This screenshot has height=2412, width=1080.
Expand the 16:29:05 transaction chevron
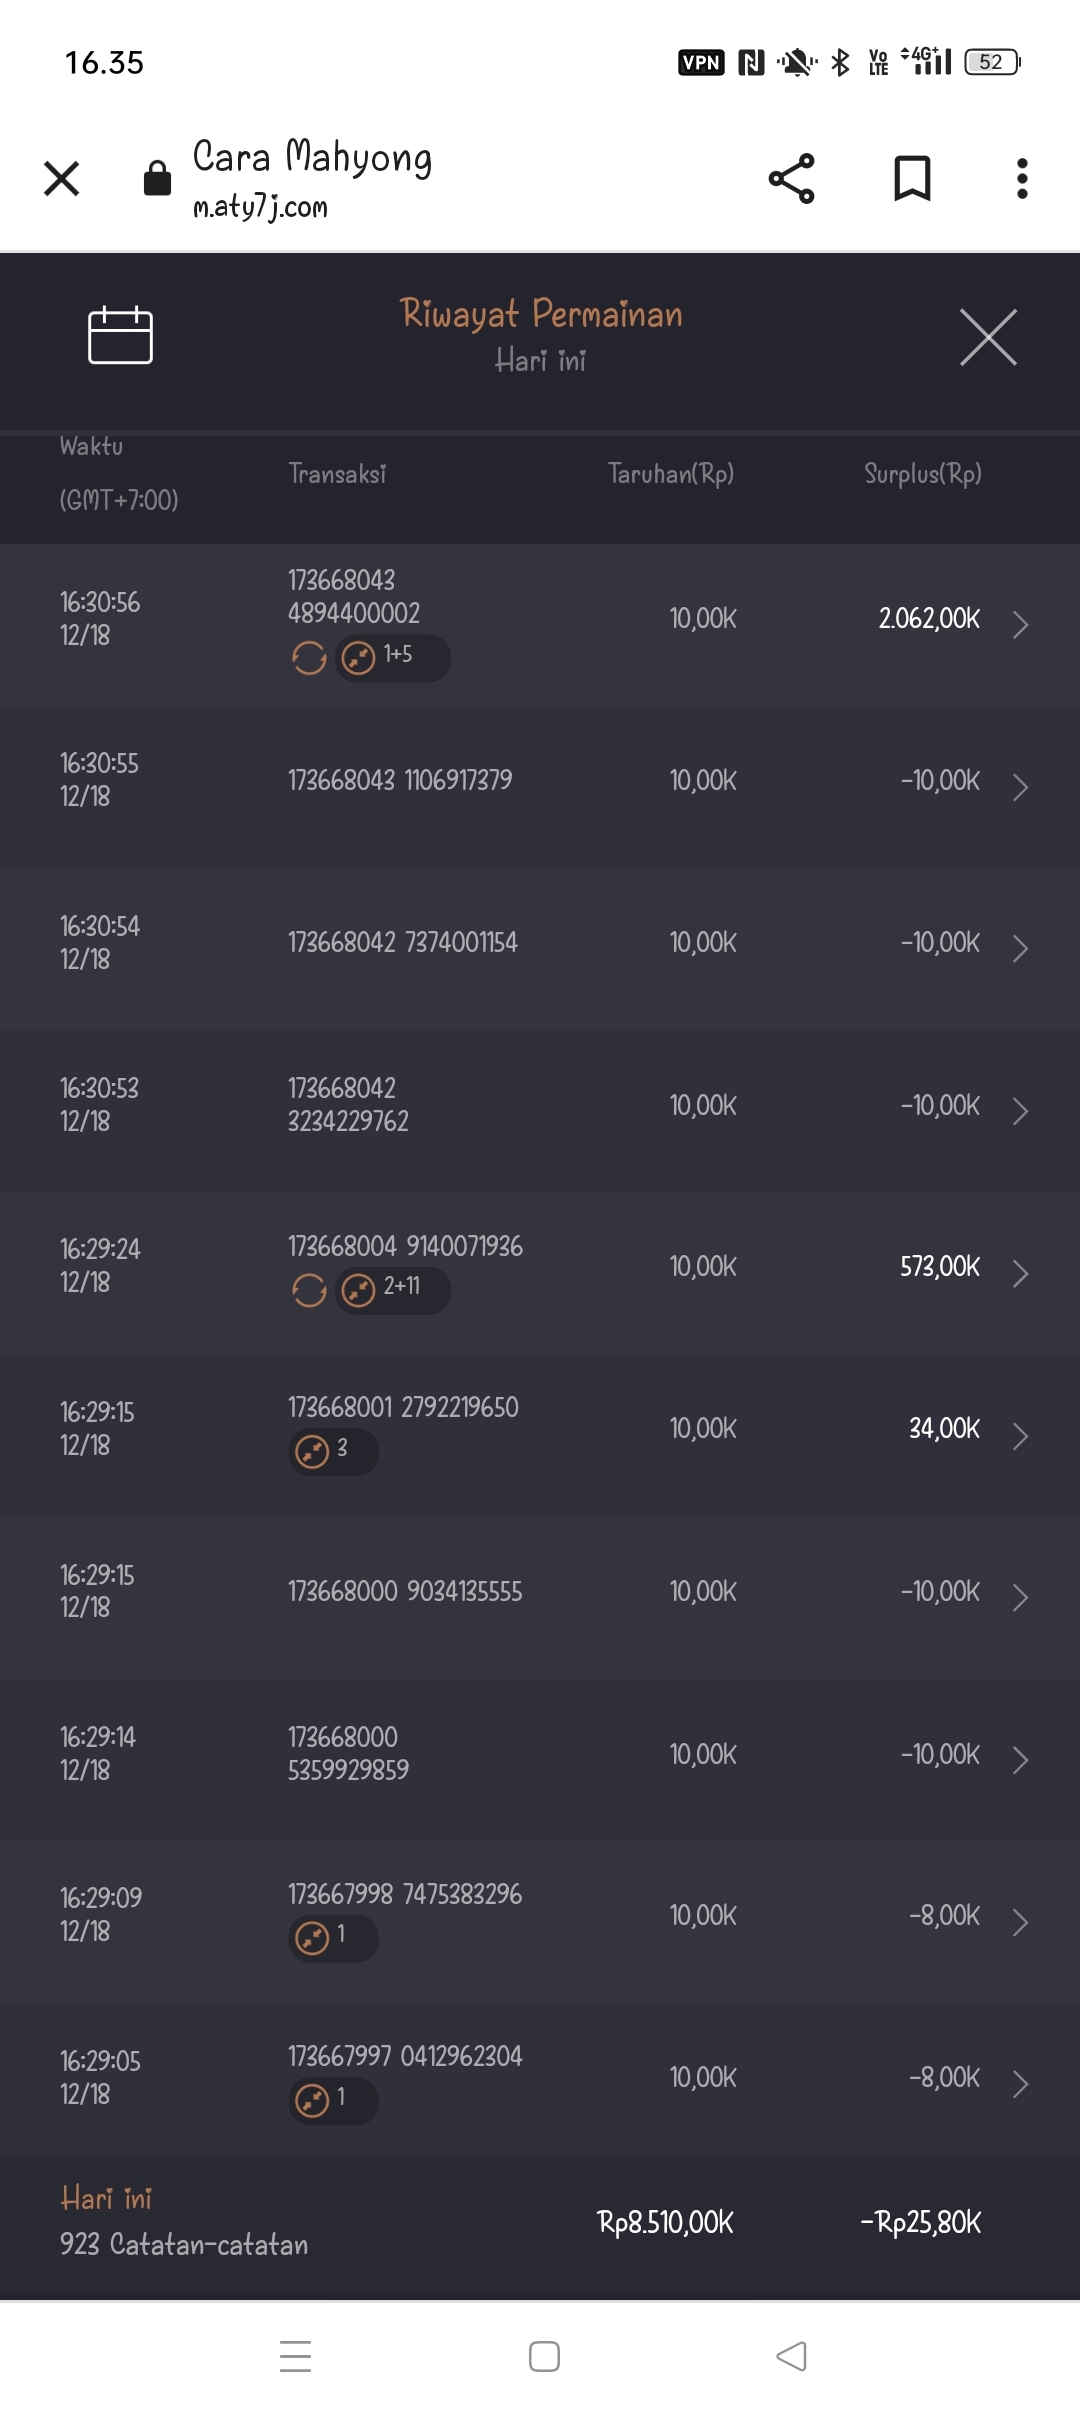coord(1020,2083)
